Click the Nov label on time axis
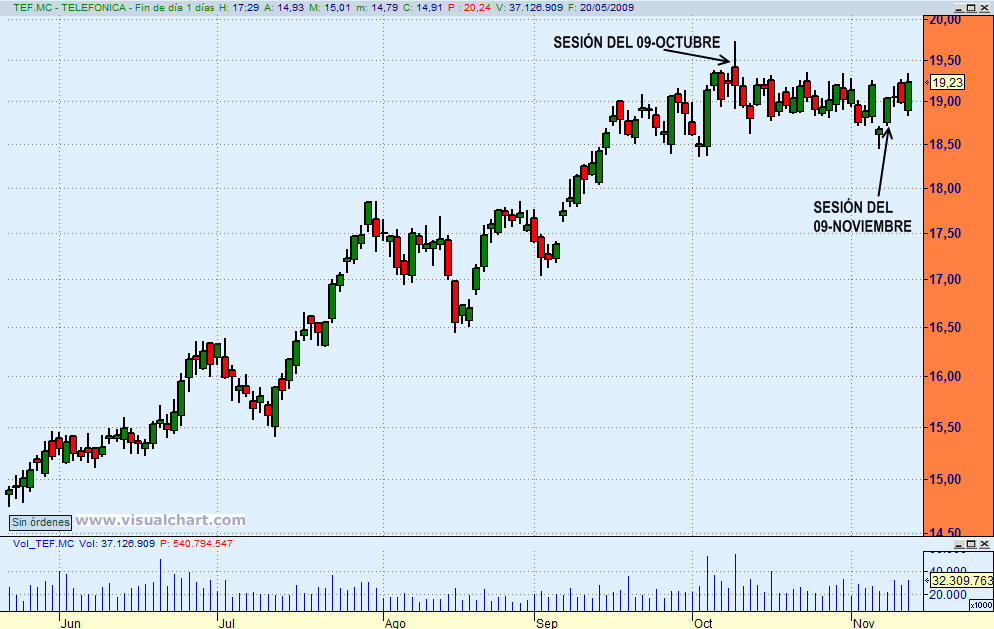 (864, 623)
